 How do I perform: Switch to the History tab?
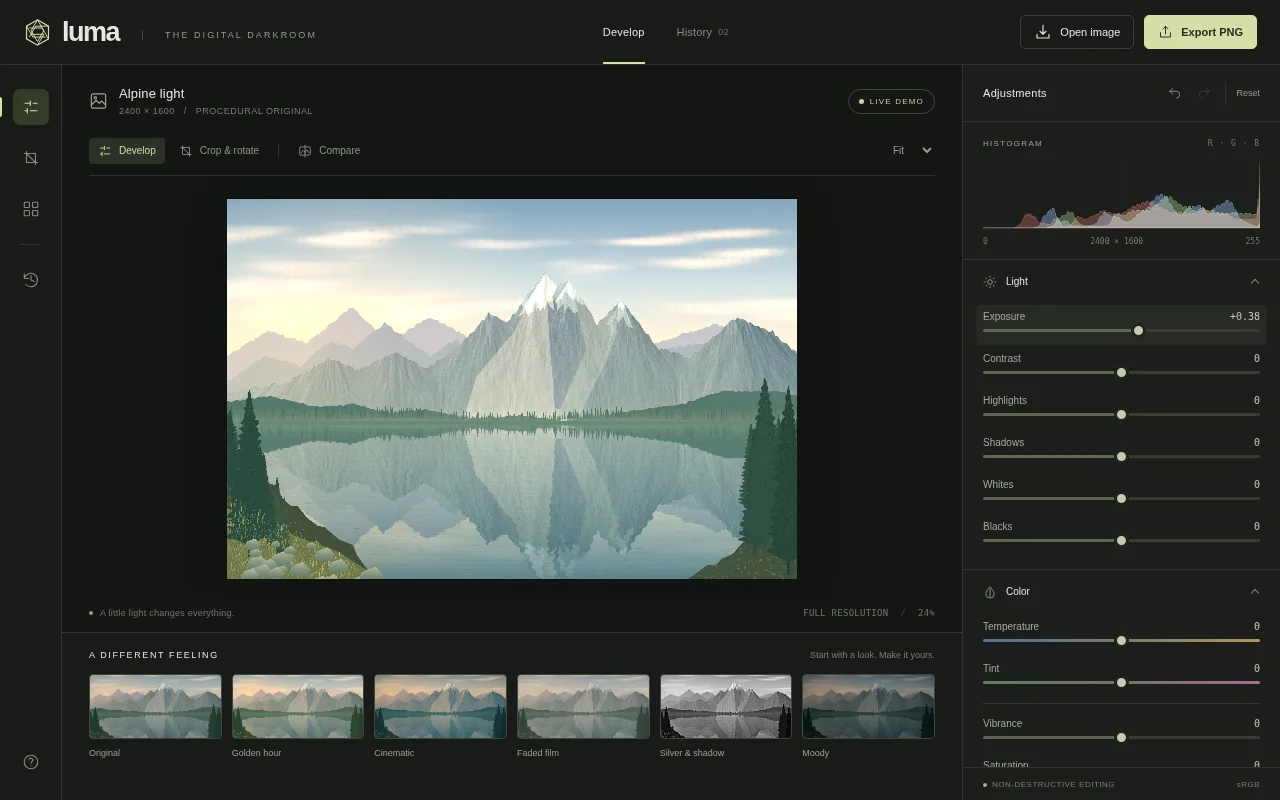click(x=702, y=32)
